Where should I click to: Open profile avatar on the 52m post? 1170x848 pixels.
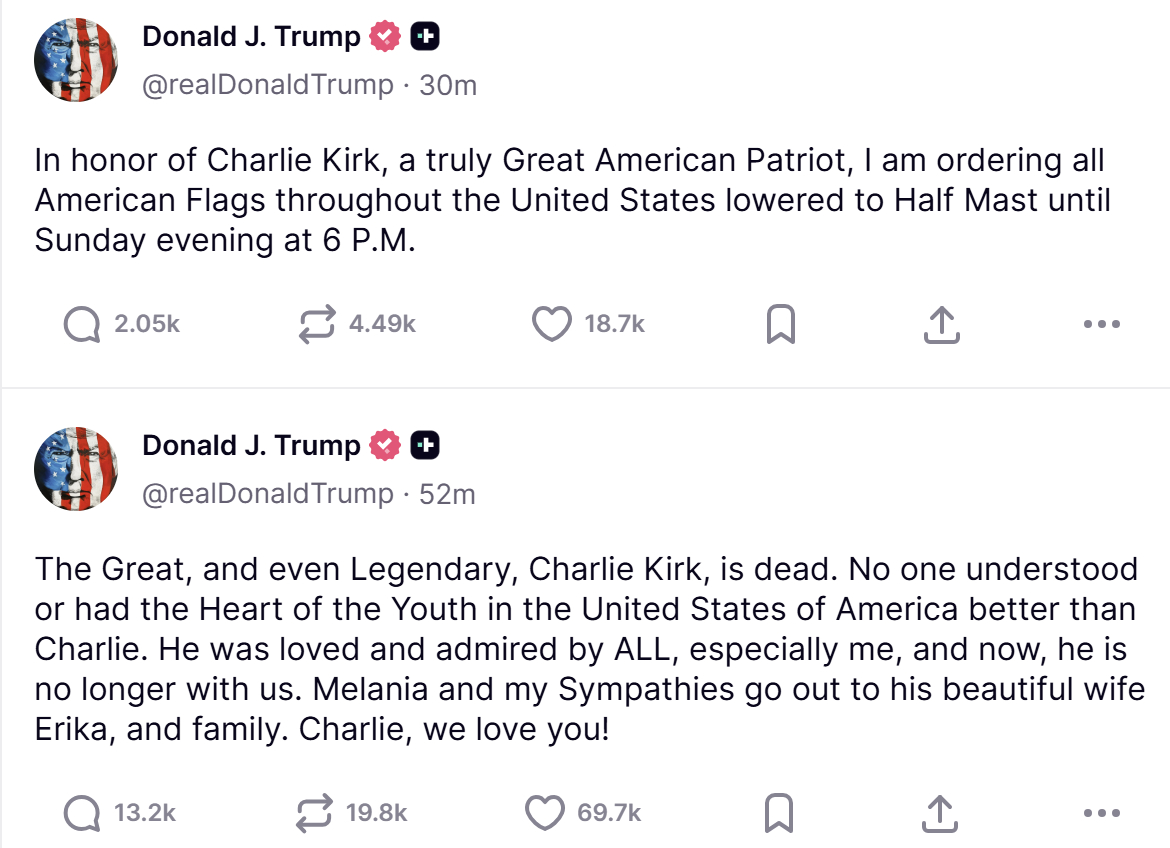click(x=77, y=468)
